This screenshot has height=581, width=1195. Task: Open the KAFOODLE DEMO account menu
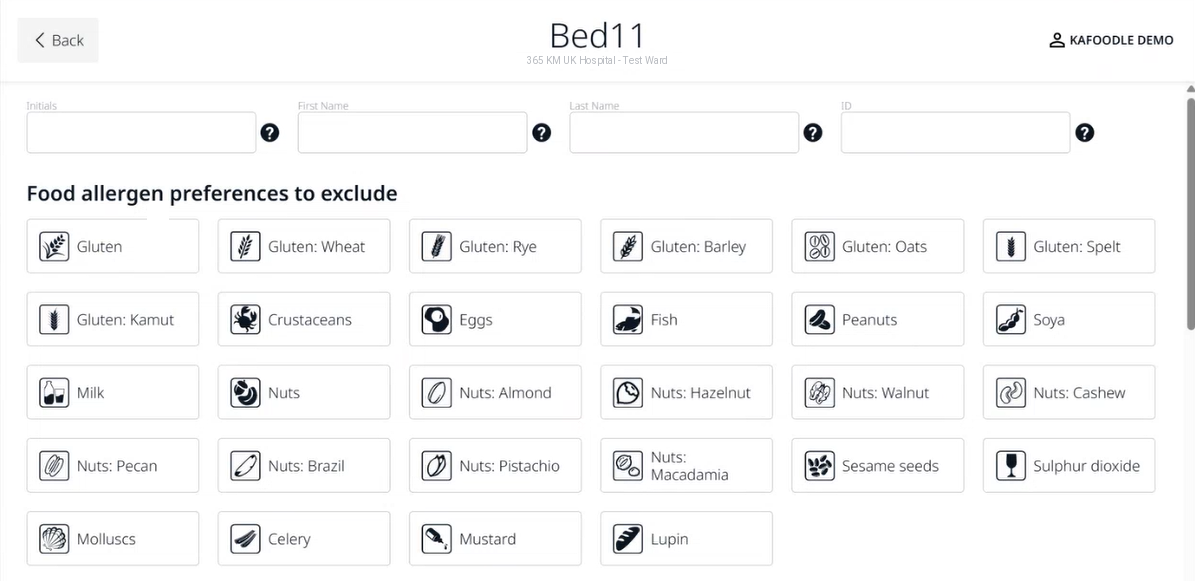tap(1111, 40)
